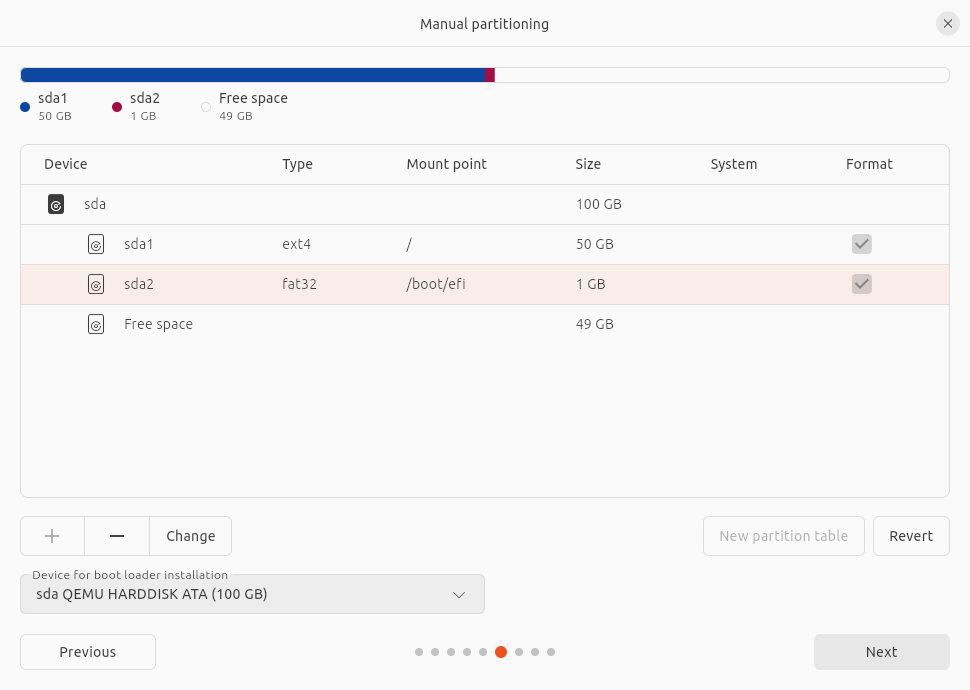Viewport: 970px width, 690px height.
Task: Click the blue sda1 legend dot
Action: [x=25, y=107]
